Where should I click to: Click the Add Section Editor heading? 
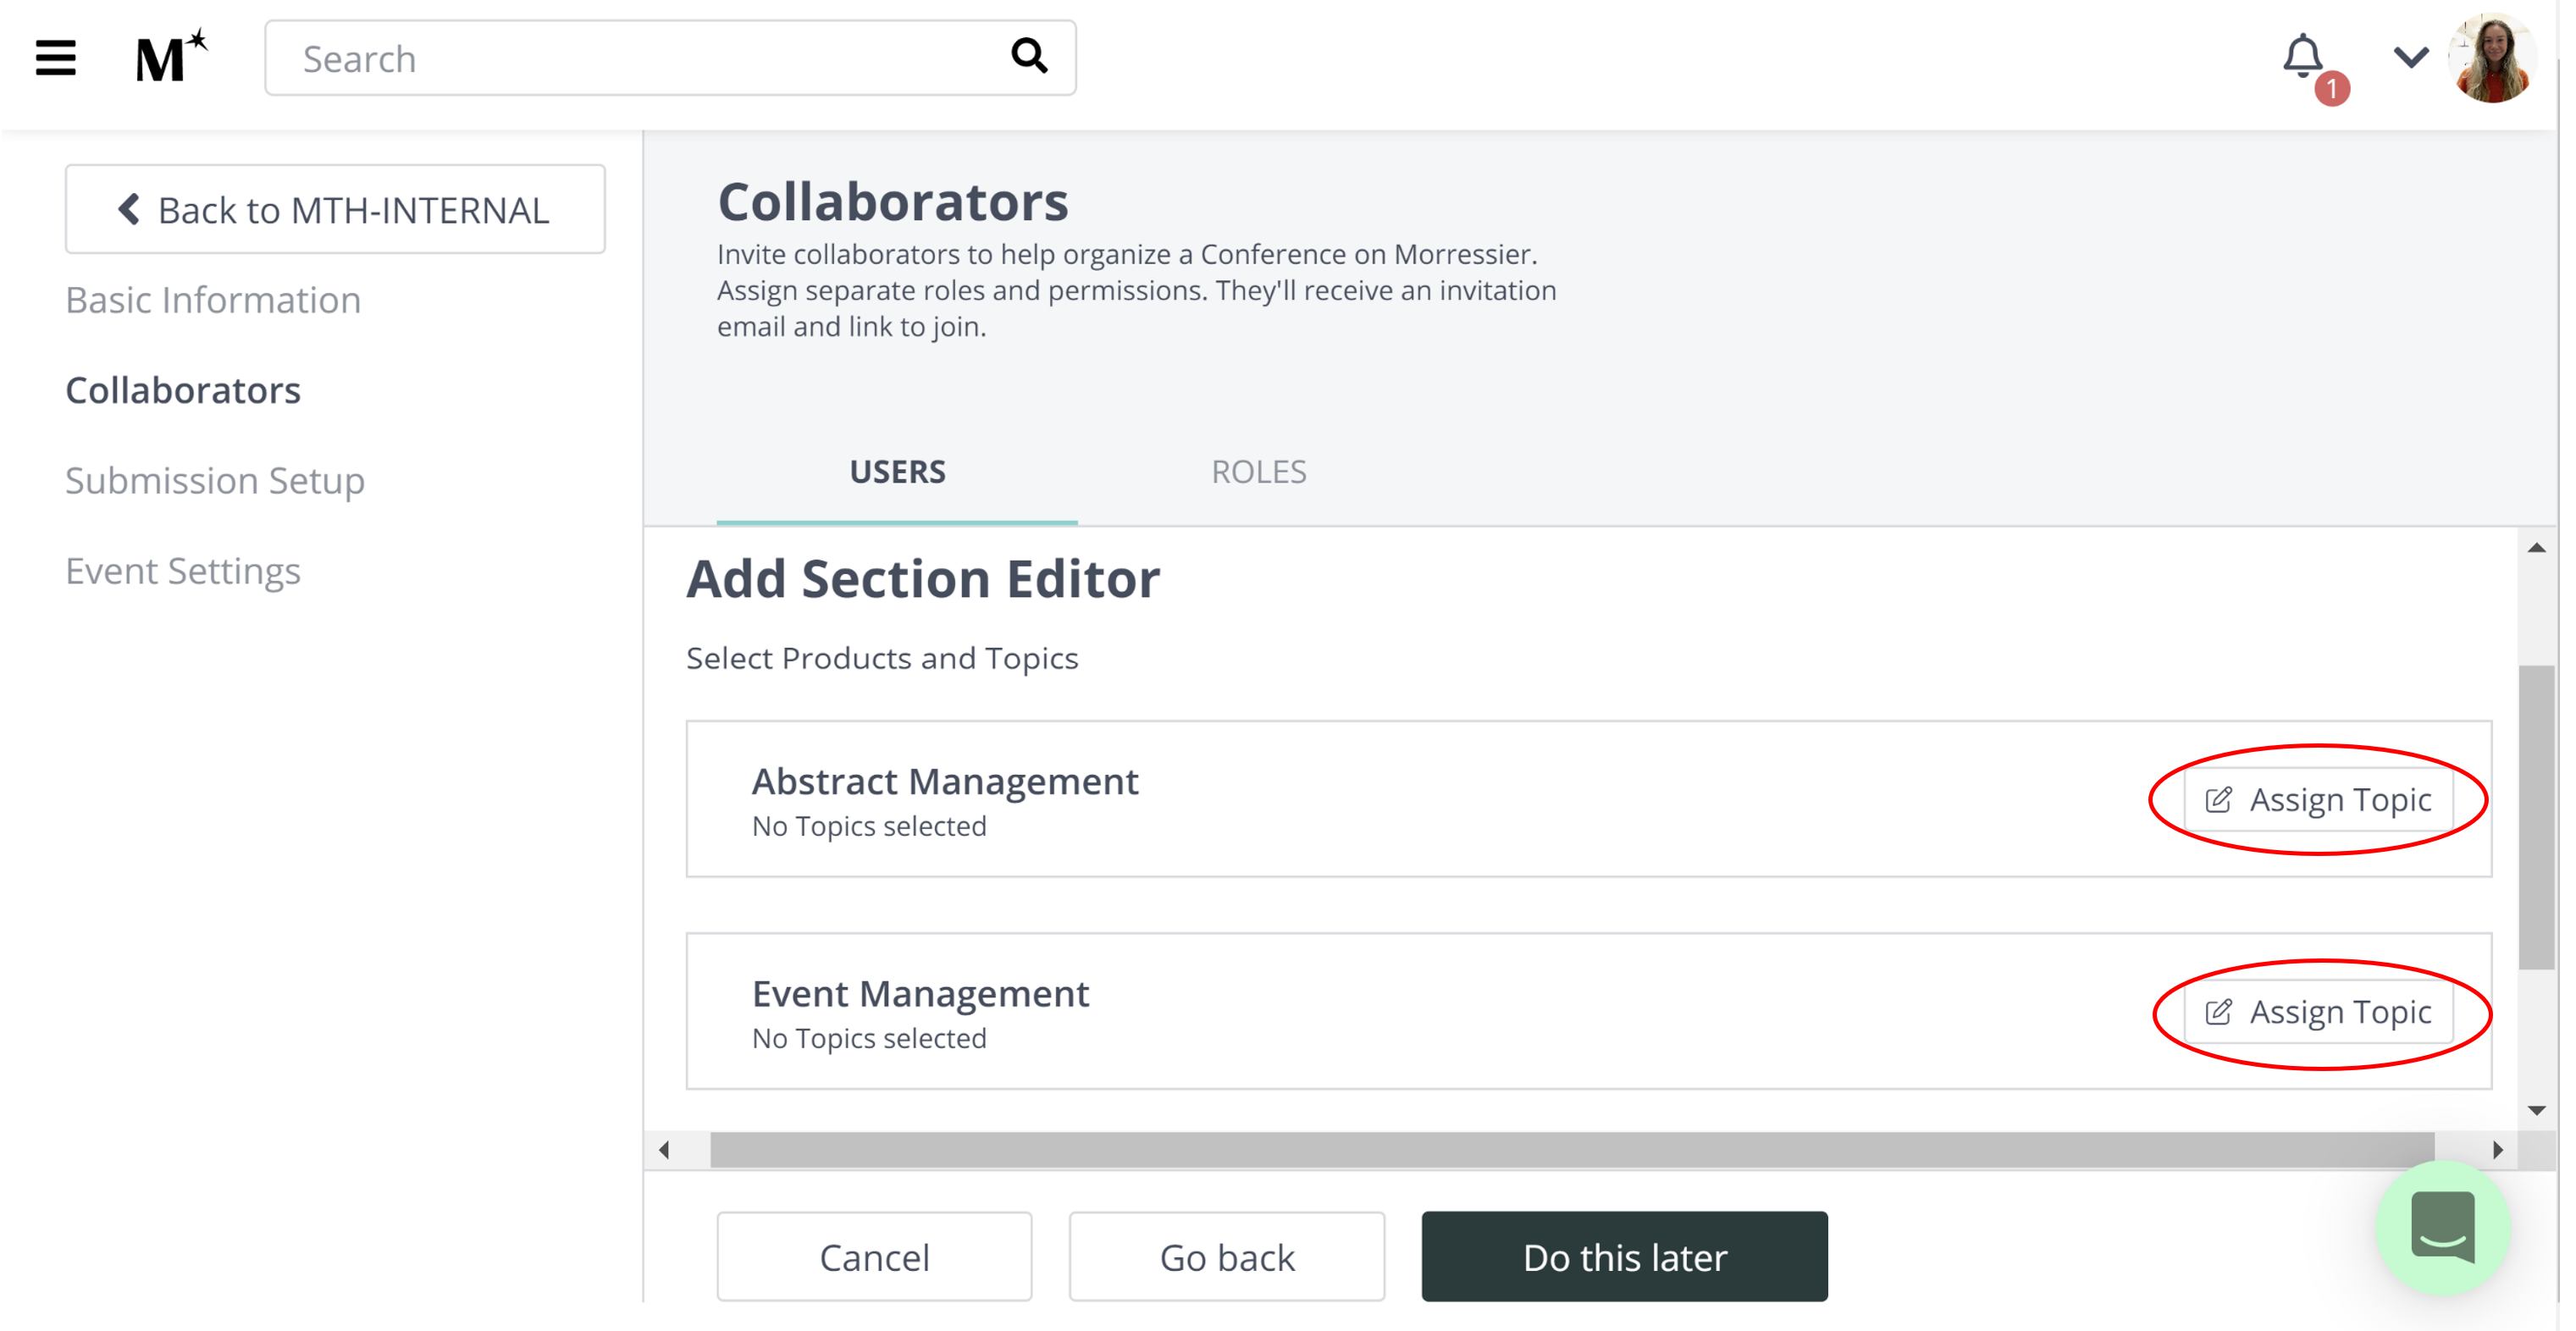(923, 578)
